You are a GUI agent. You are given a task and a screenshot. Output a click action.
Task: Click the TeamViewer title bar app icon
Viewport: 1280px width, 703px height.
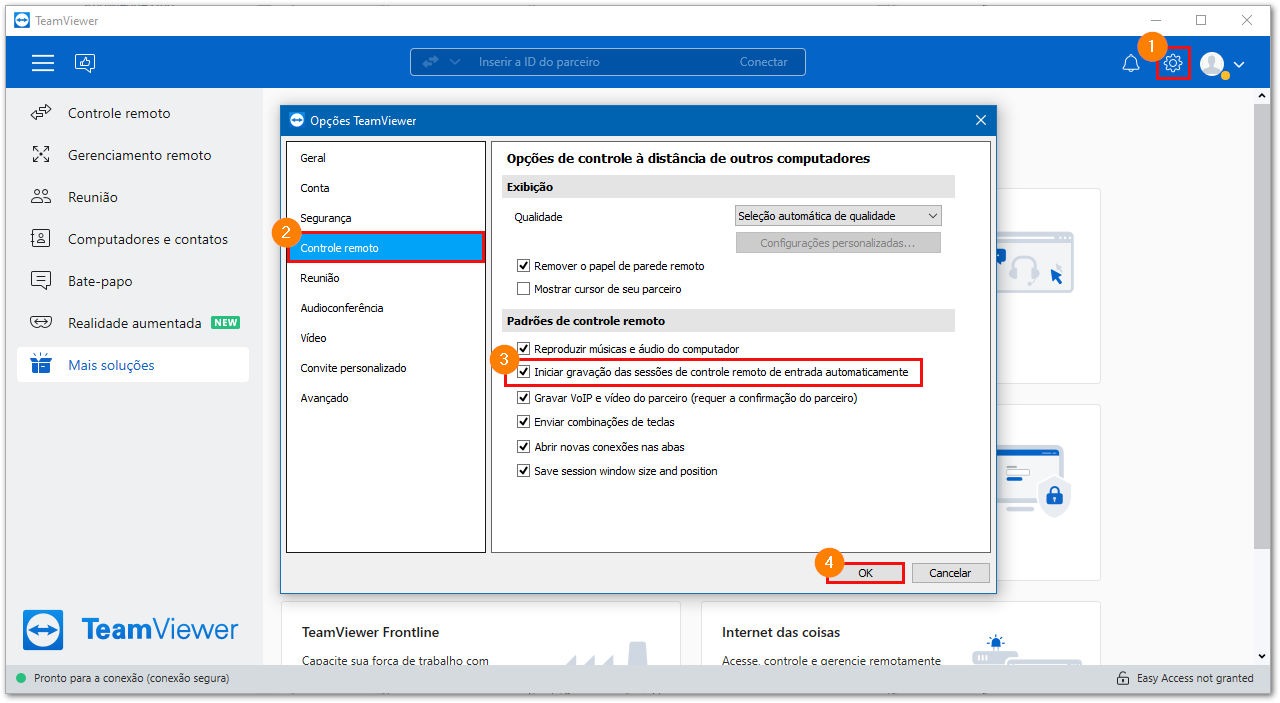(21, 20)
